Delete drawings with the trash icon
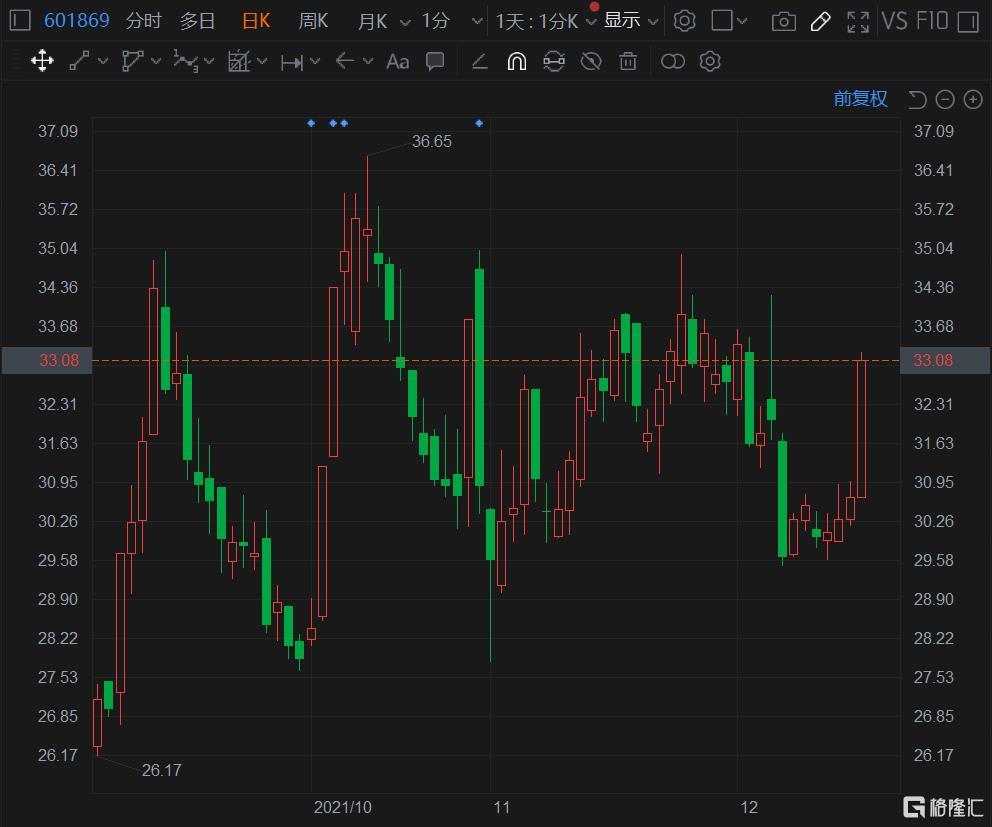 [x=628, y=62]
